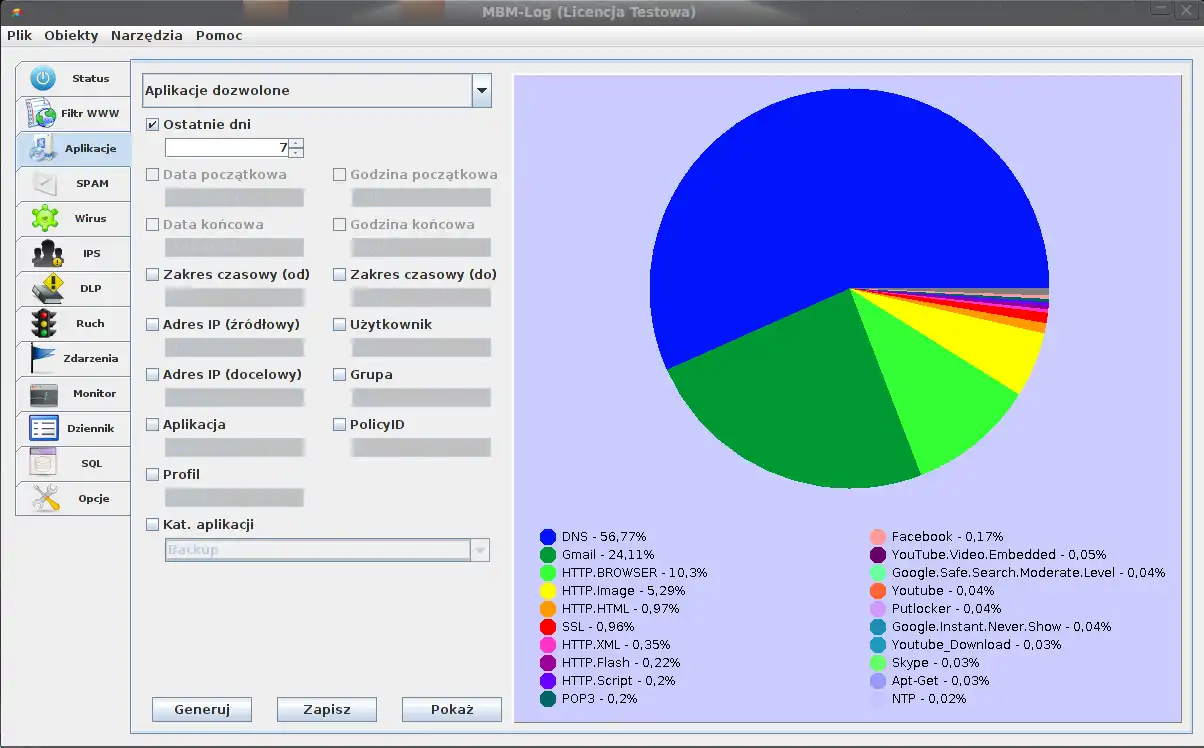1204x748 pixels.
Task: Open the Ruch traffic light icon
Action: 44,323
